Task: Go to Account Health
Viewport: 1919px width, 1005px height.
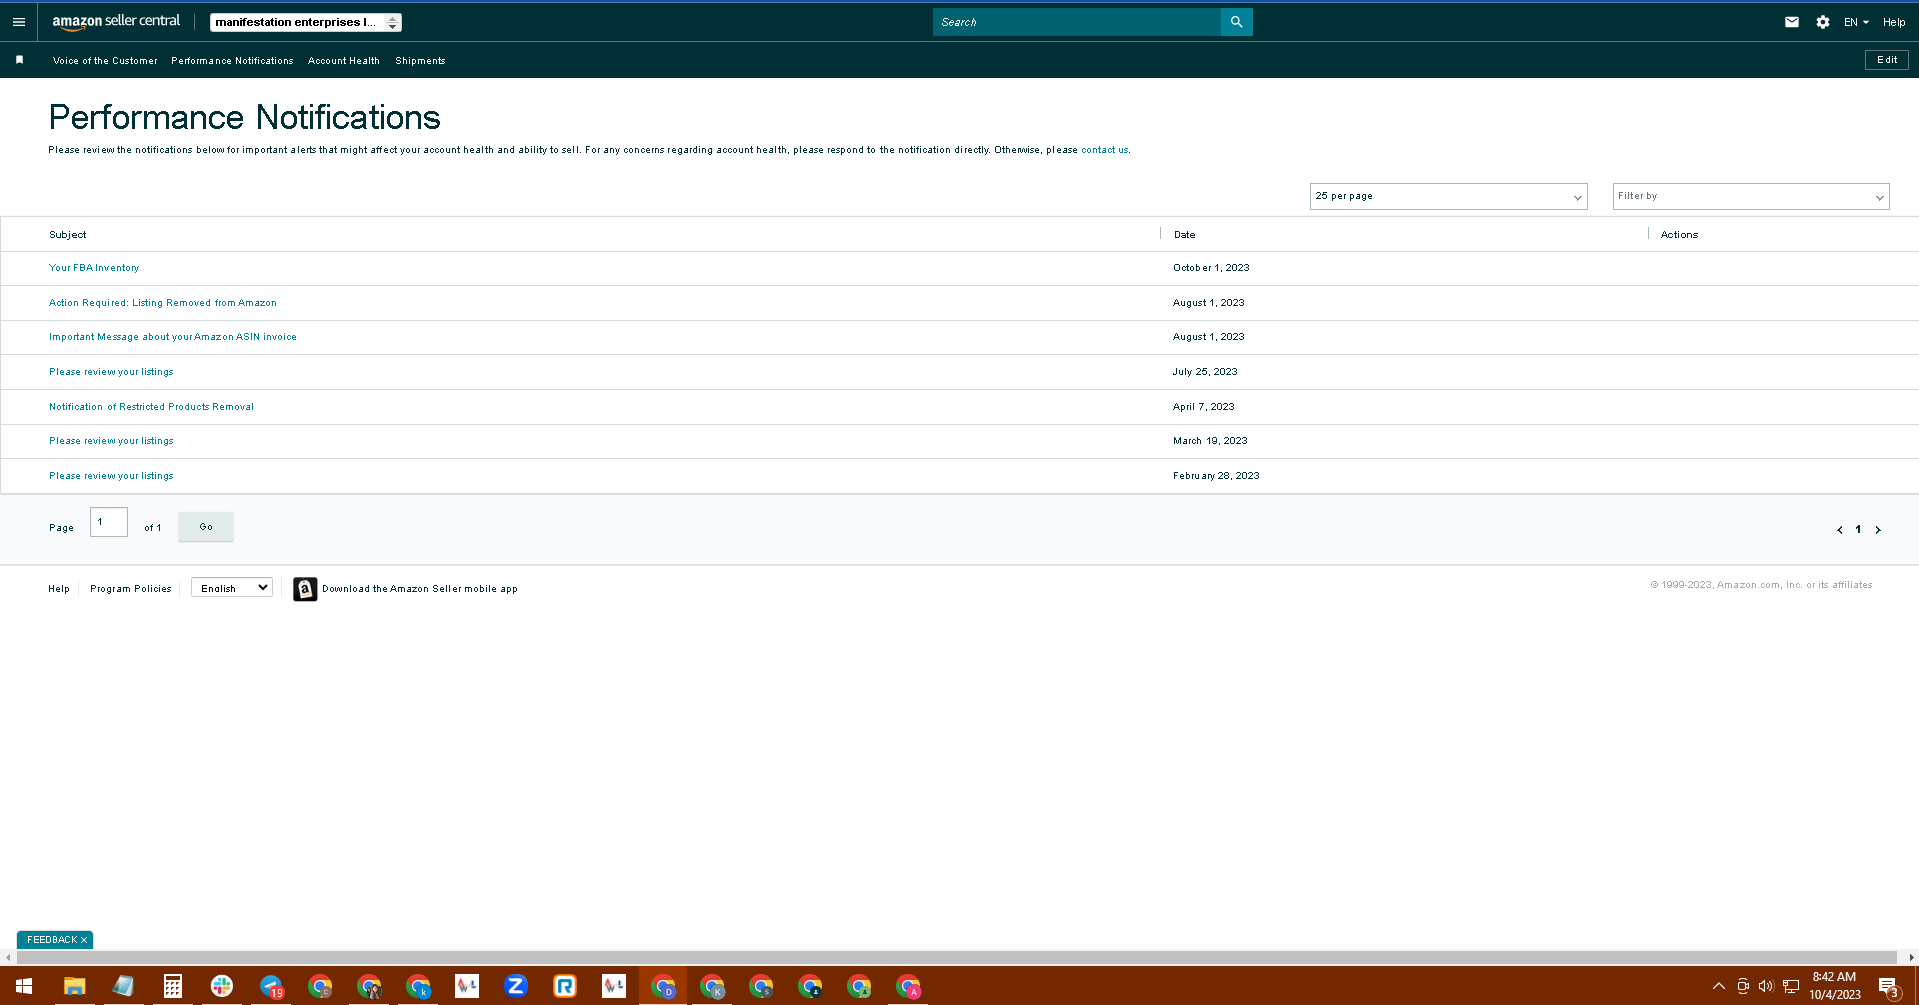Action: 344,61
